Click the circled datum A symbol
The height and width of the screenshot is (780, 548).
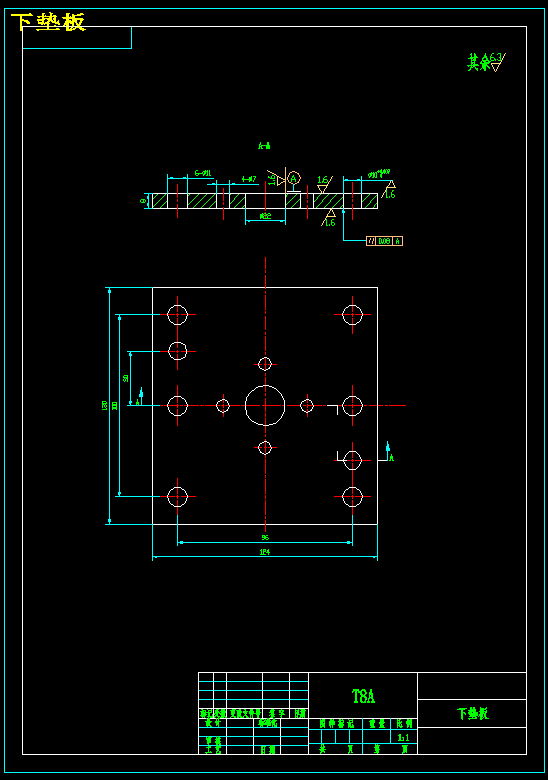[293, 178]
